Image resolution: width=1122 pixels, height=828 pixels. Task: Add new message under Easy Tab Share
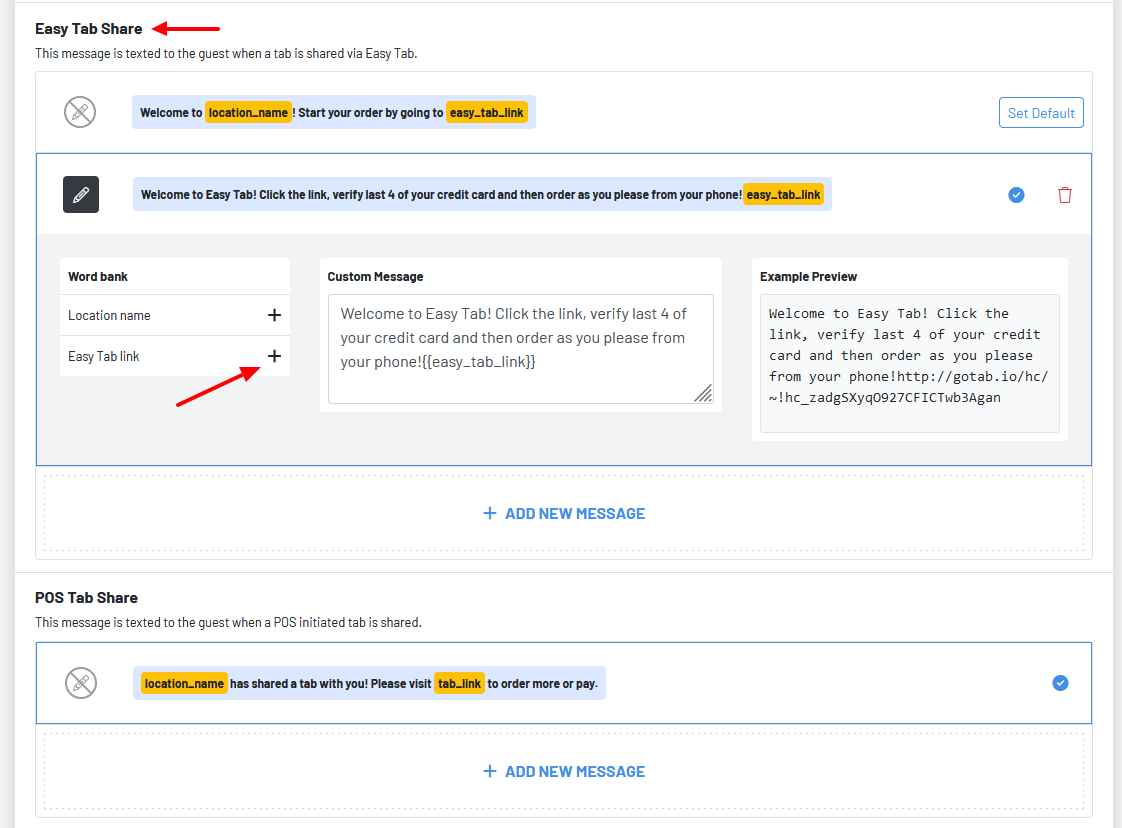[x=564, y=513]
